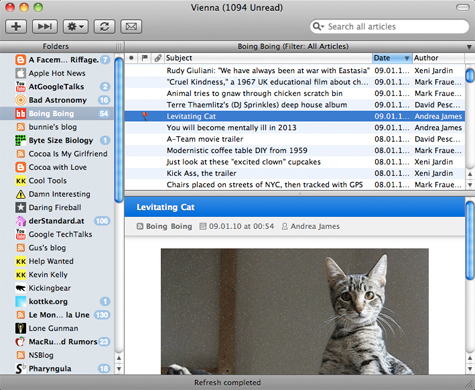Screen dimensions: 475x390
Task: Select Kickingbear bear icon feed
Action: click(21, 288)
